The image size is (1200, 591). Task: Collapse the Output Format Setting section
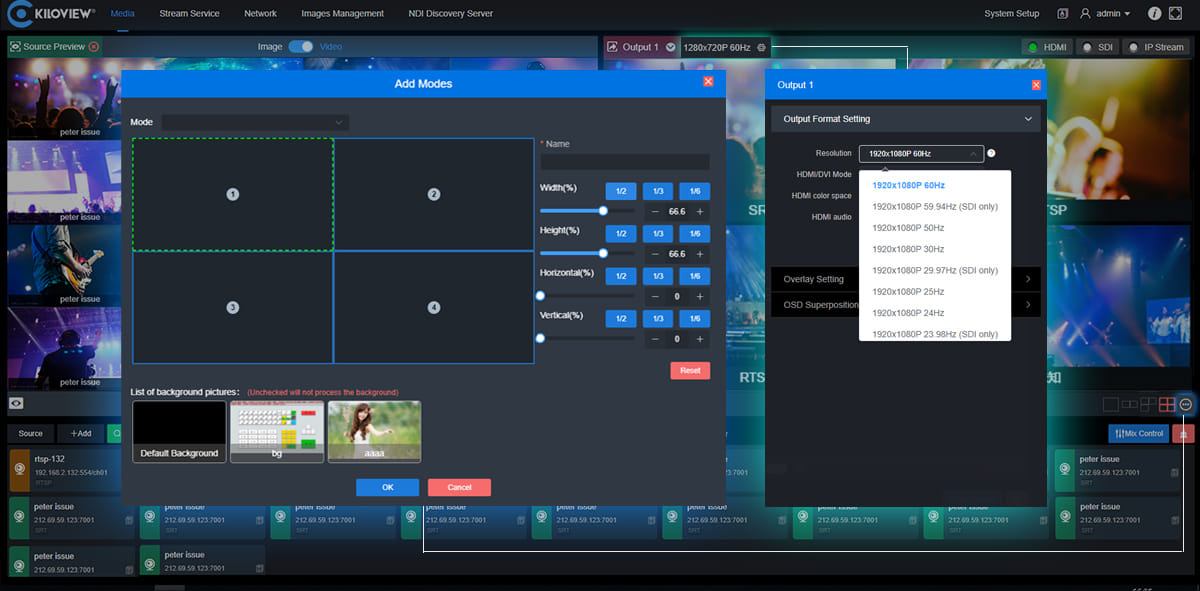[1028, 119]
